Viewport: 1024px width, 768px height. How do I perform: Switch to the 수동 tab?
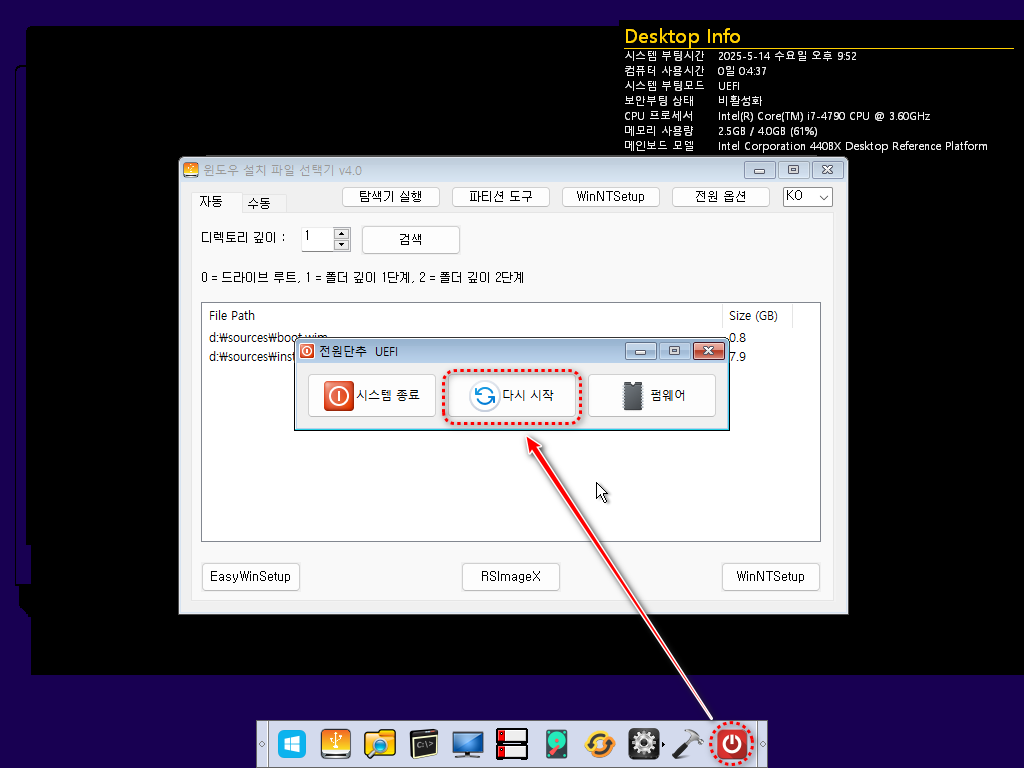click(x=259, y=203)
